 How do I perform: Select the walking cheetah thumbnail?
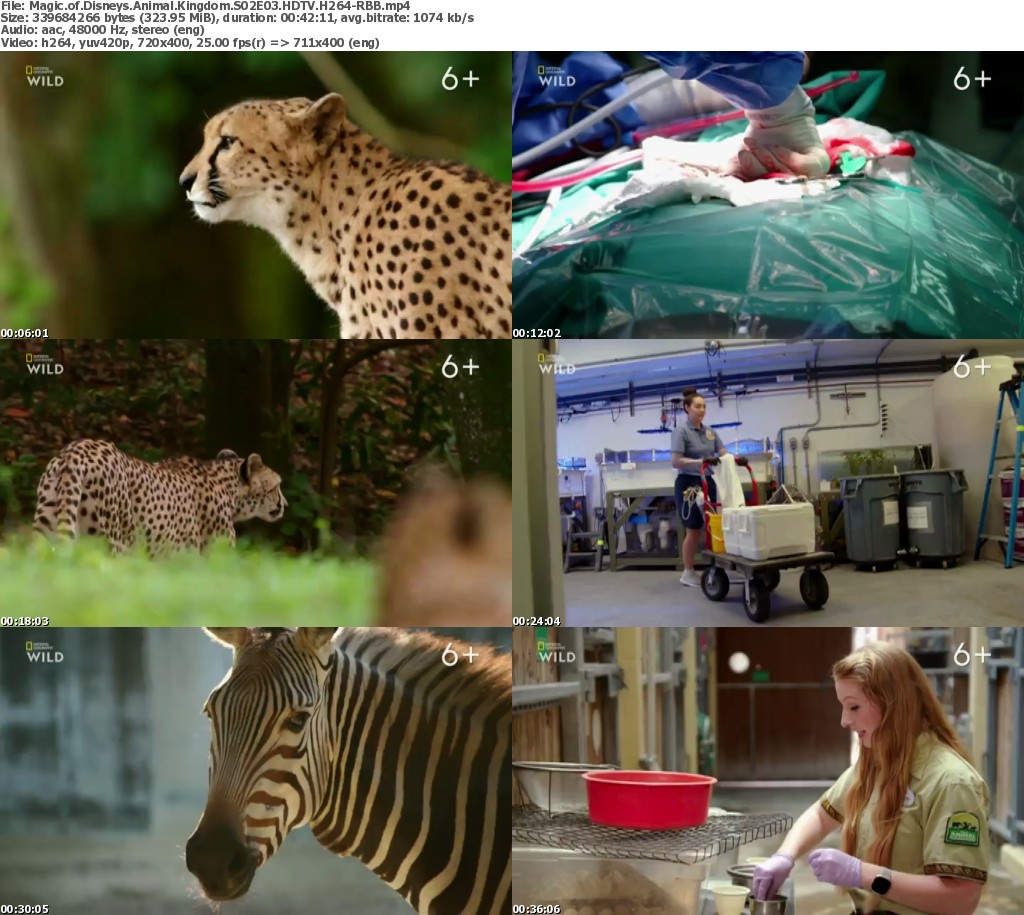256,483
